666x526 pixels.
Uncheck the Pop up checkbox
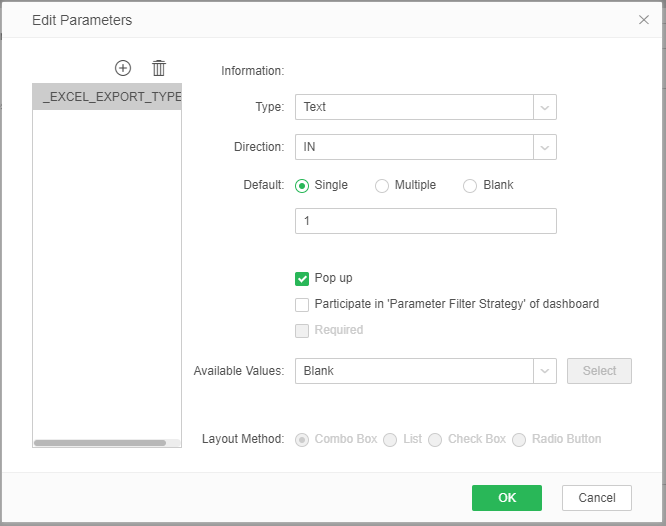click(302, 279)
